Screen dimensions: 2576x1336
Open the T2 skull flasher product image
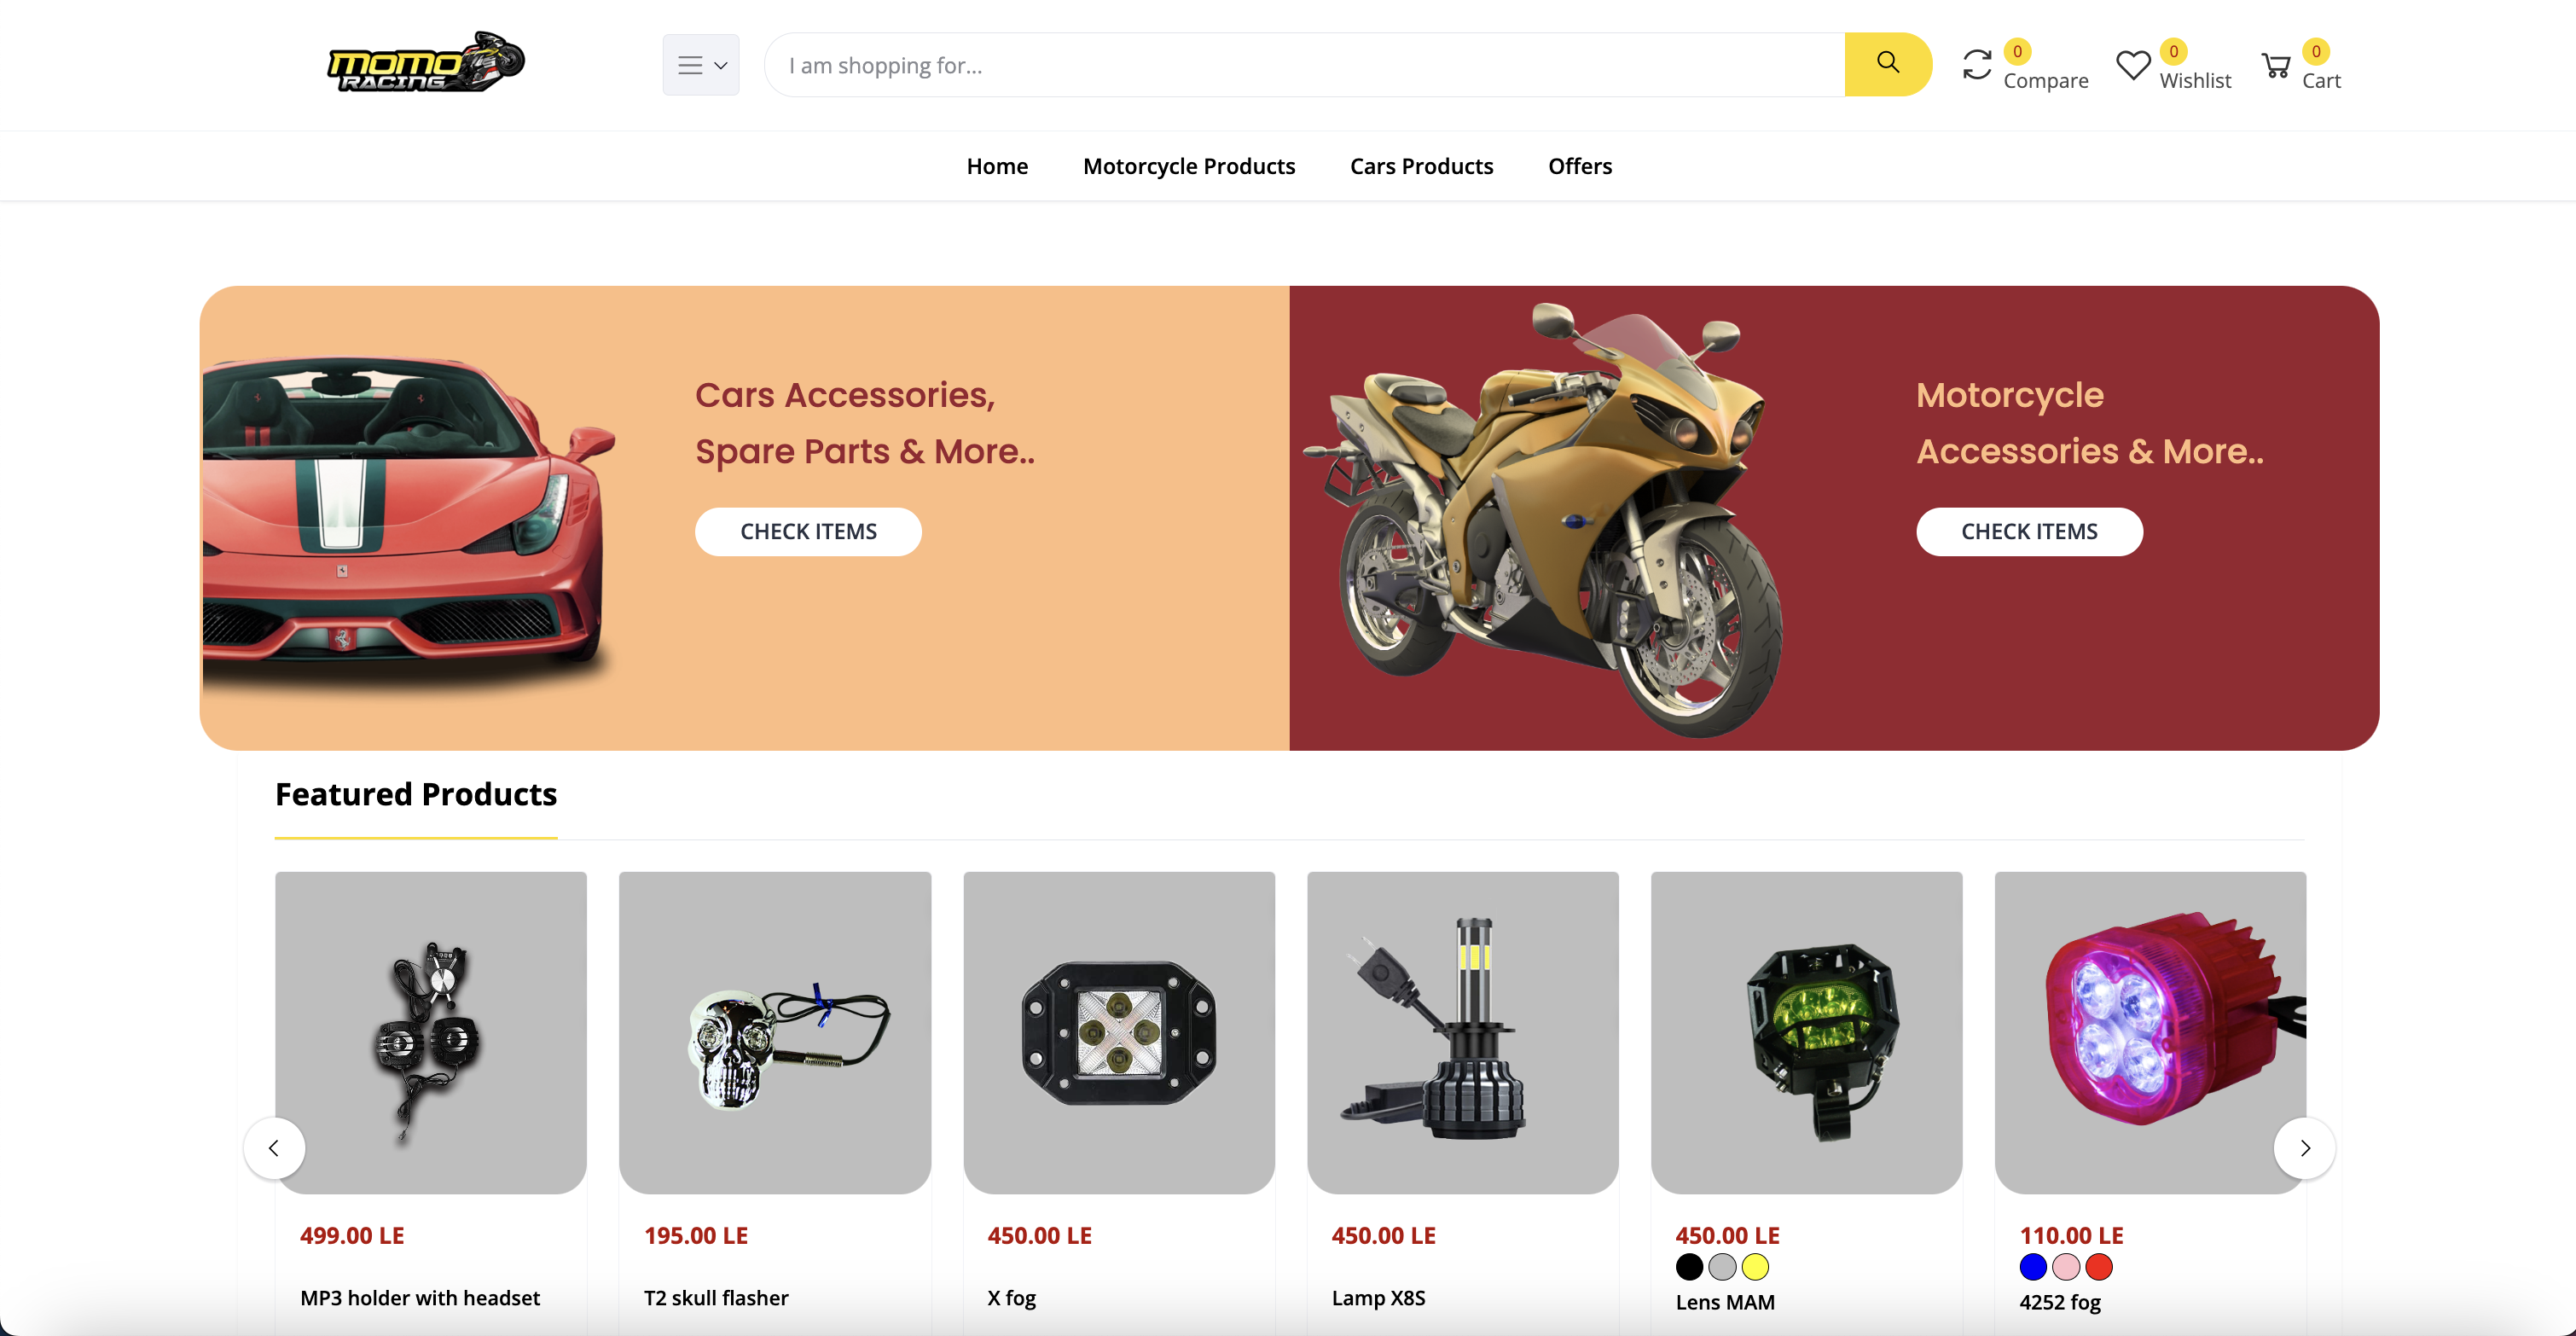coord(775,1032)
